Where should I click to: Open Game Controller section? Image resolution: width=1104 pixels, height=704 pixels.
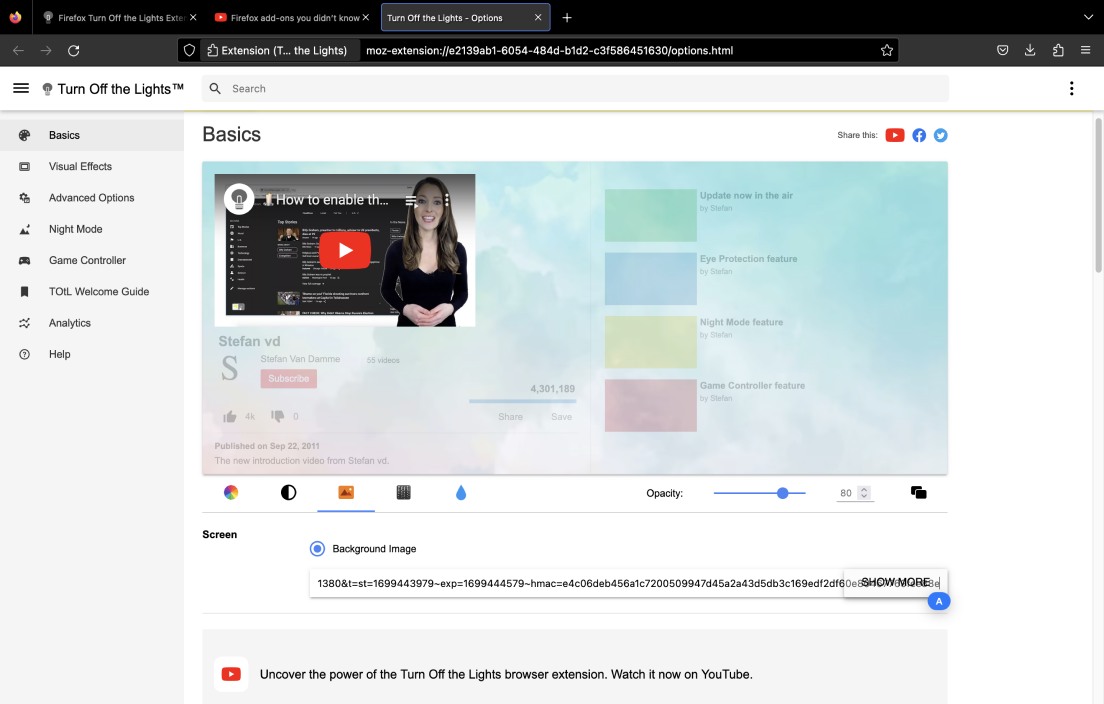[x=92, y=260]
